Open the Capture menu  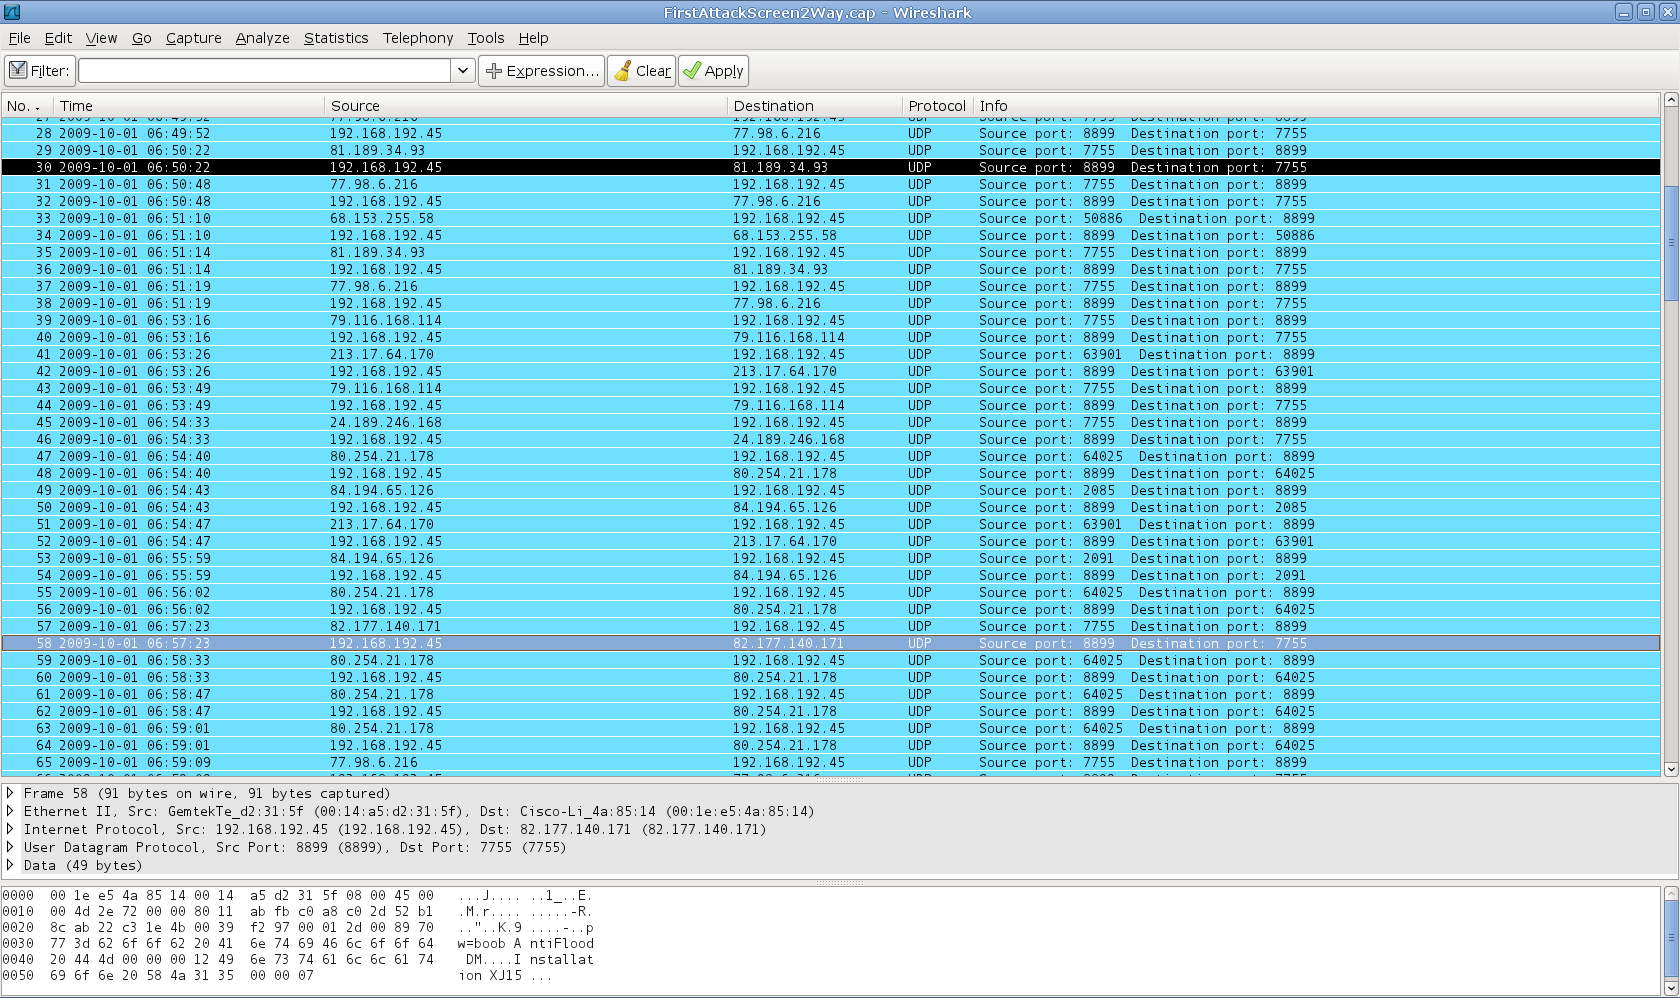[x=193, y=38]
